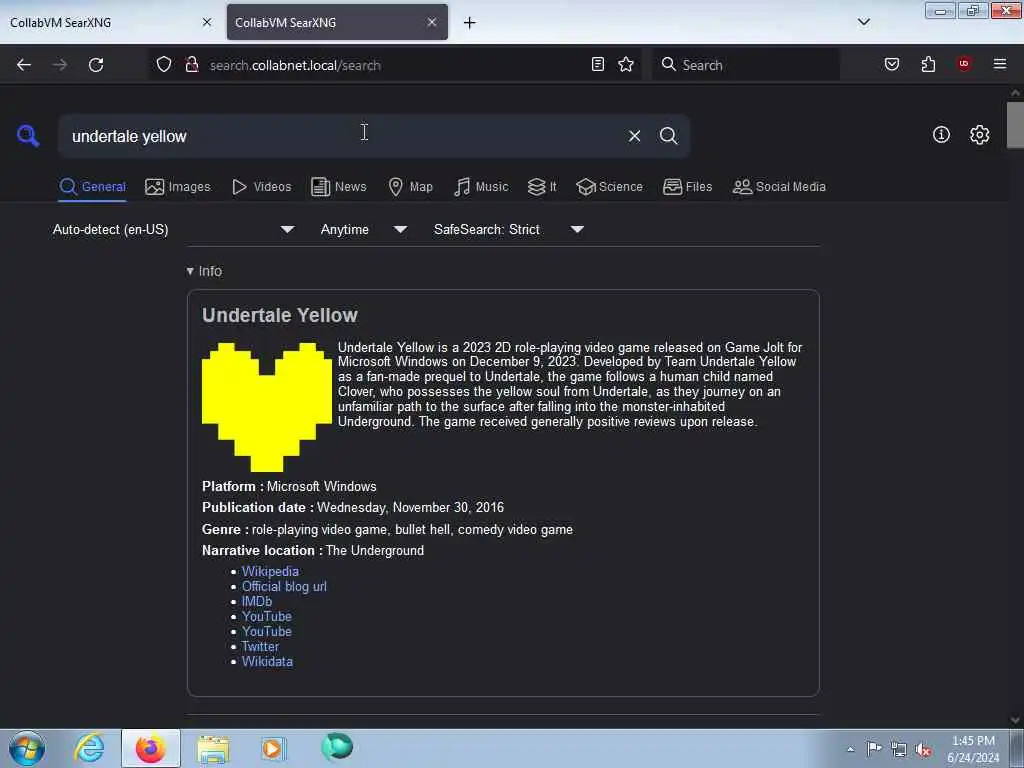Show hidden tray icons arrow
Screen dimensions: 1024x768
click(850, 749)
